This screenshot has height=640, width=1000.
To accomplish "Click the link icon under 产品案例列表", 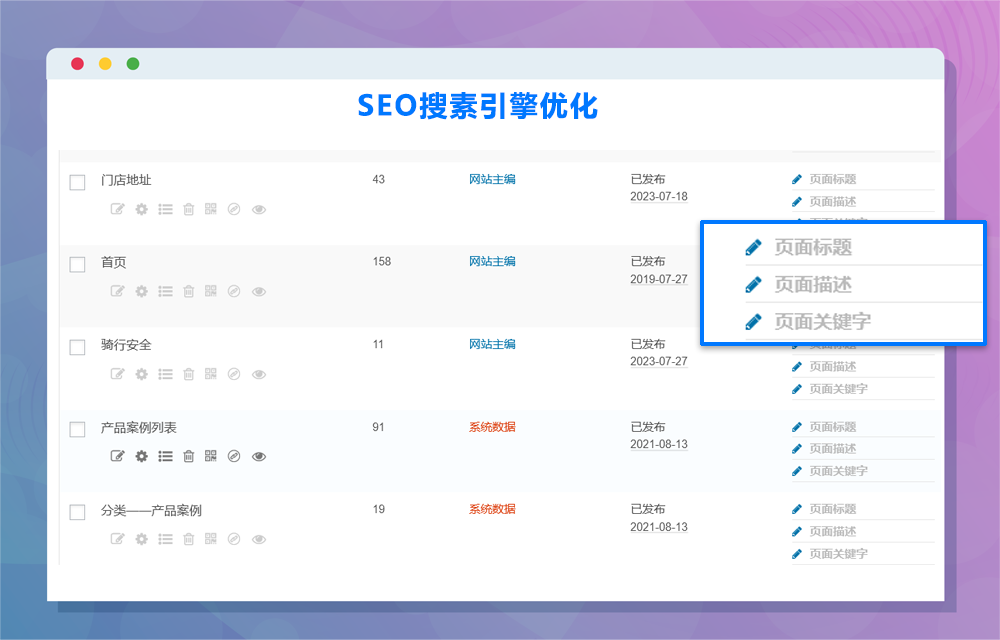I will (234, 456).
